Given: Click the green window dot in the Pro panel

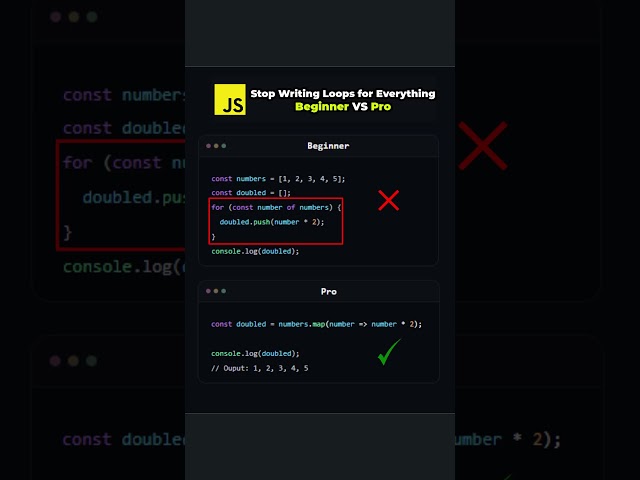Looking at the screenshot, I should click(224, 291).
